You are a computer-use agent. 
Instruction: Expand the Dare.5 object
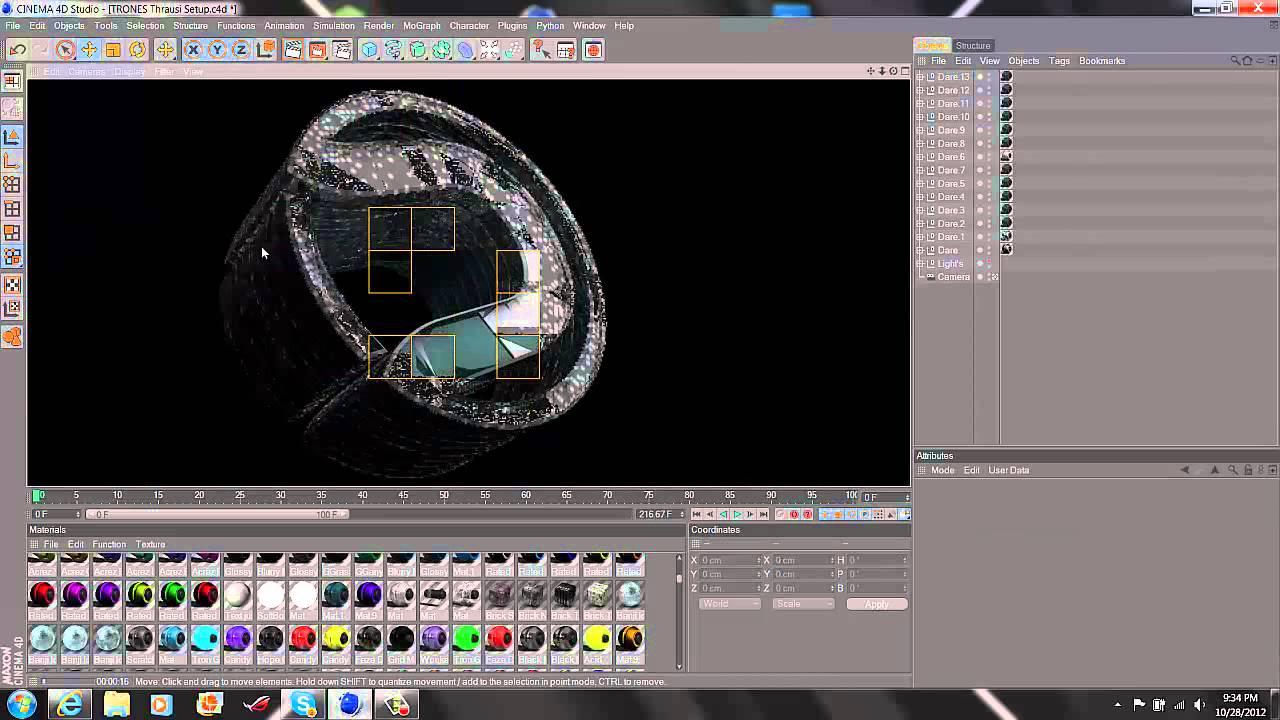920,183
